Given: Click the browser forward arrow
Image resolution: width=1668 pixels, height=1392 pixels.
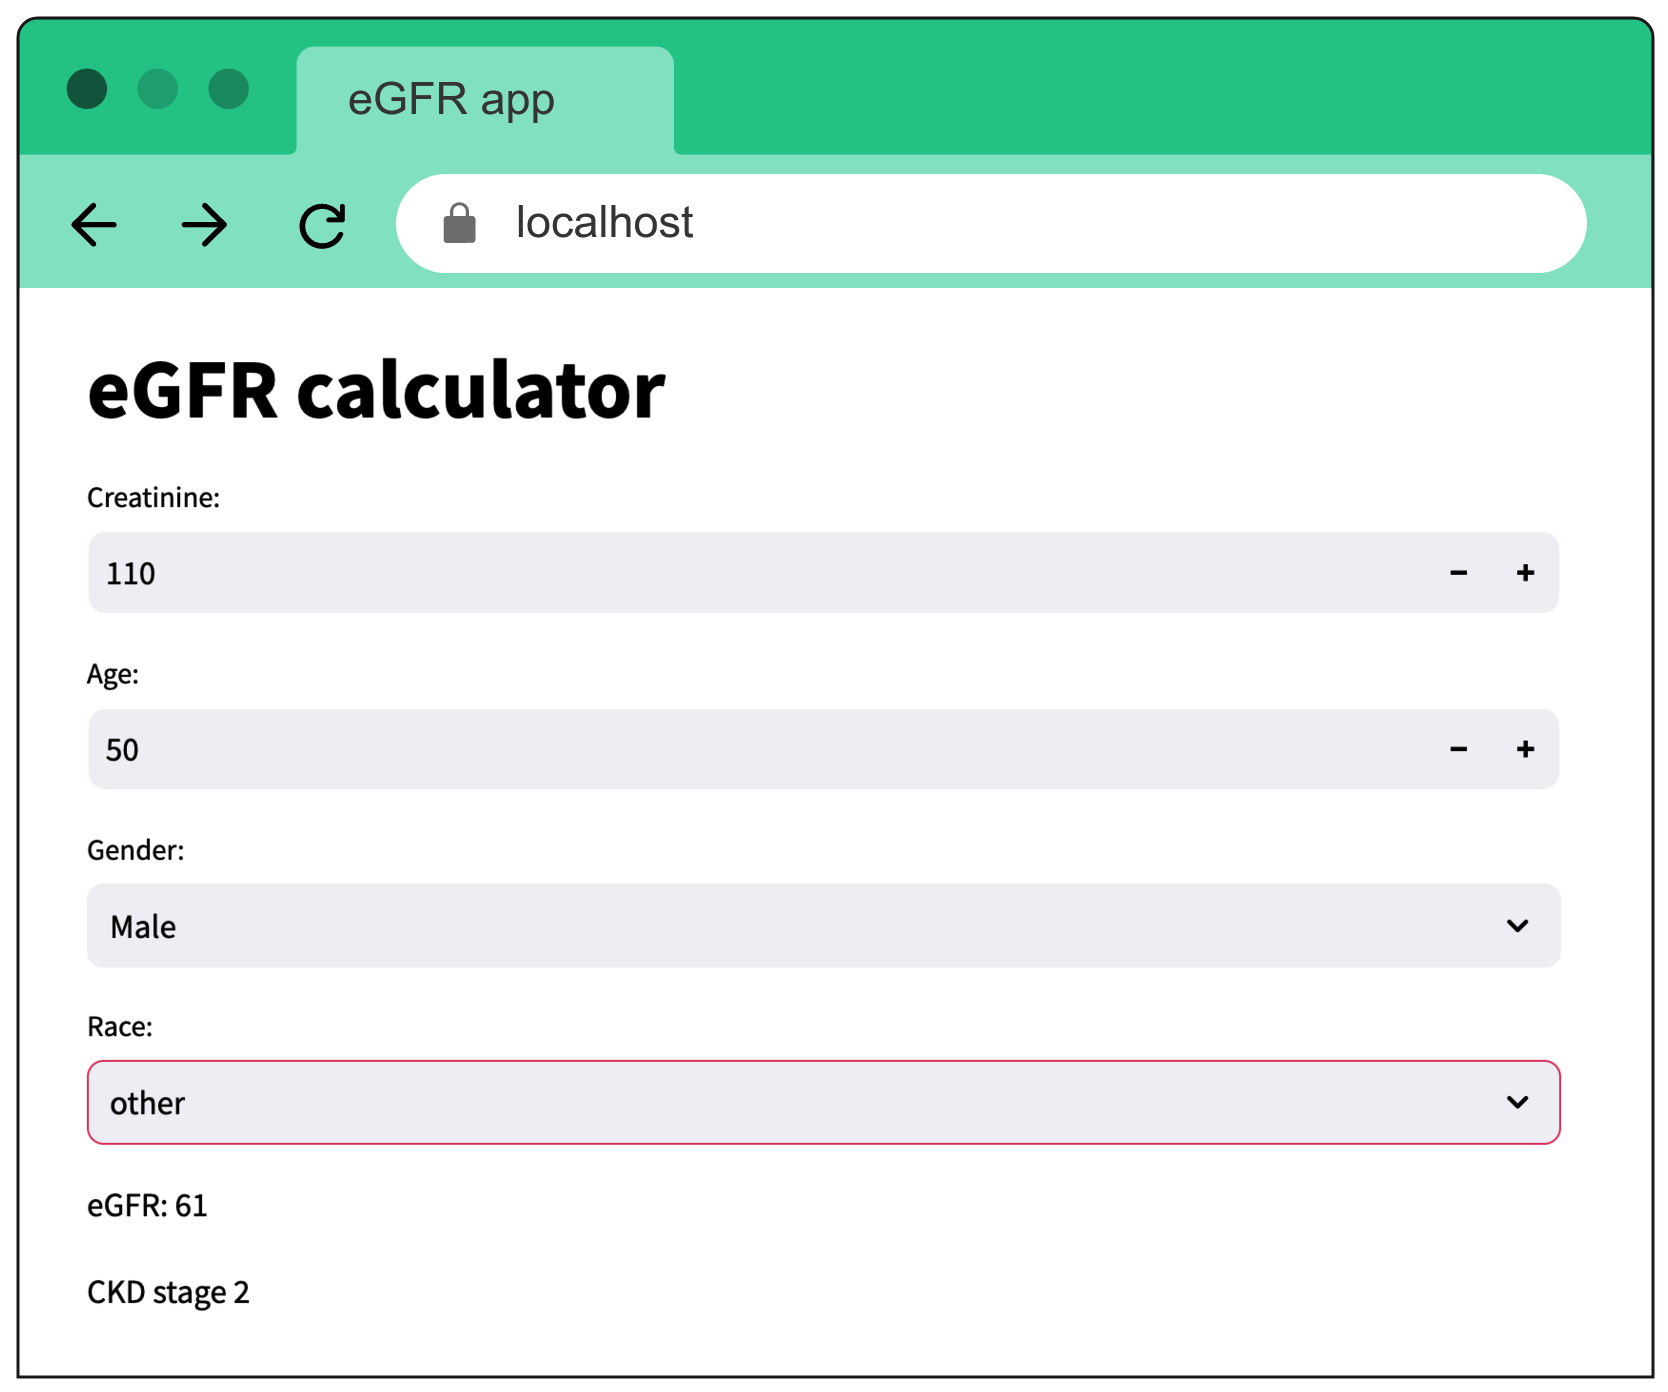Looking at the screenshot, I should pos(205,224).
